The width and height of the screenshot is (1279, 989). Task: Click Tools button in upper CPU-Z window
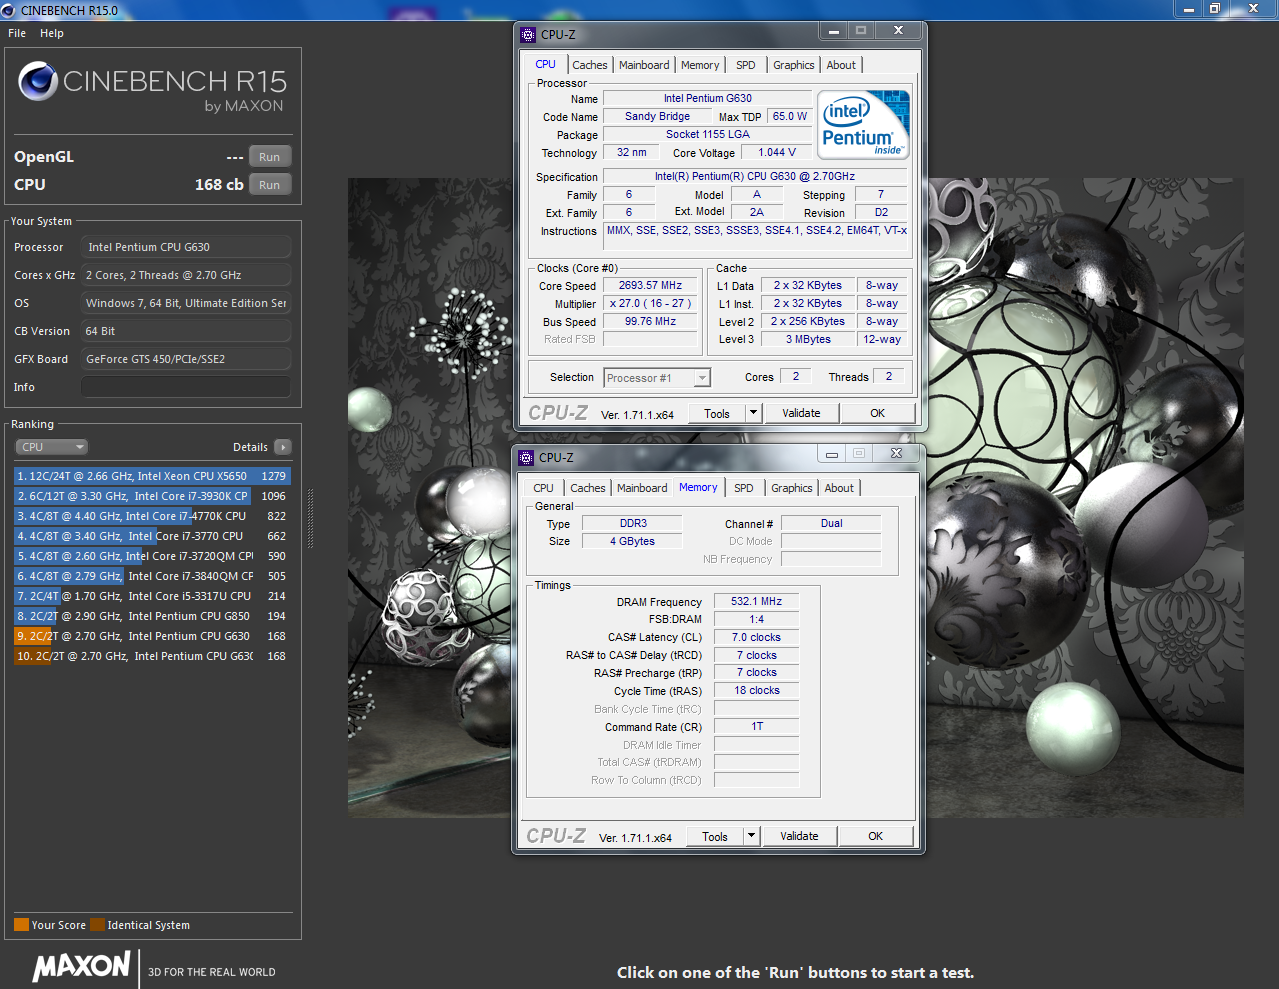(717, 413)
